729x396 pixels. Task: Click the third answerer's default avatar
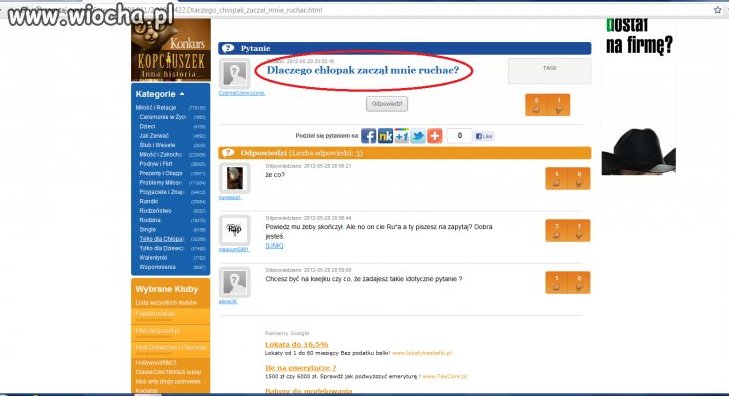point(235,282)
